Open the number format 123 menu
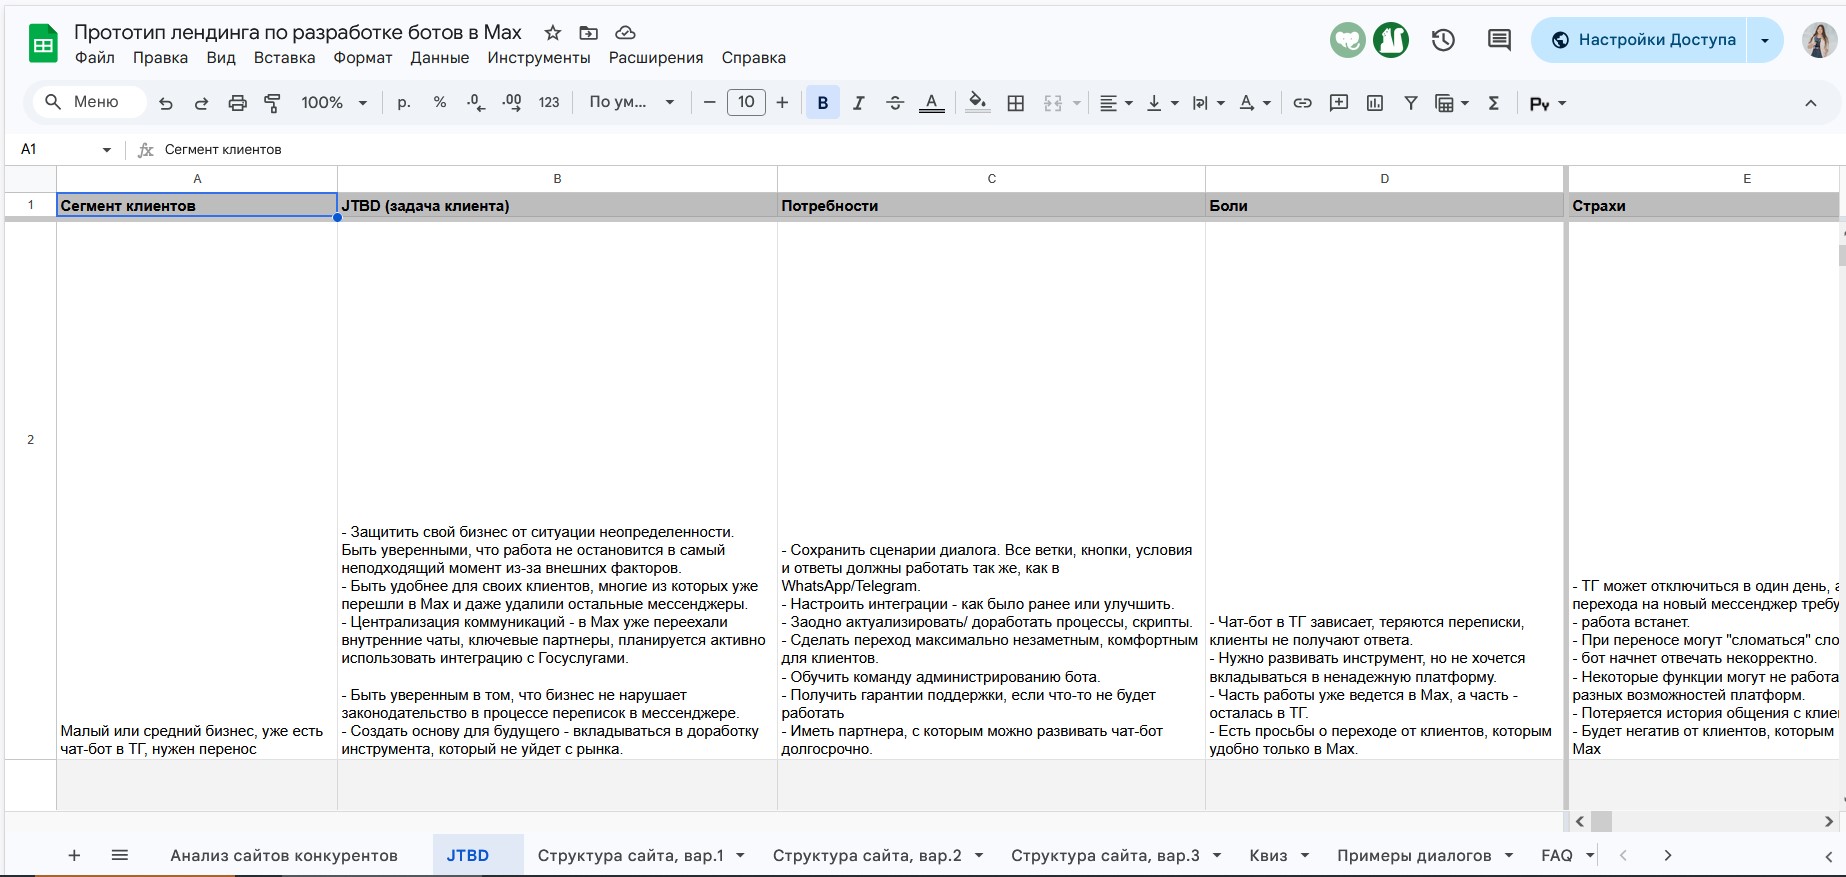 tap(549, 103)
